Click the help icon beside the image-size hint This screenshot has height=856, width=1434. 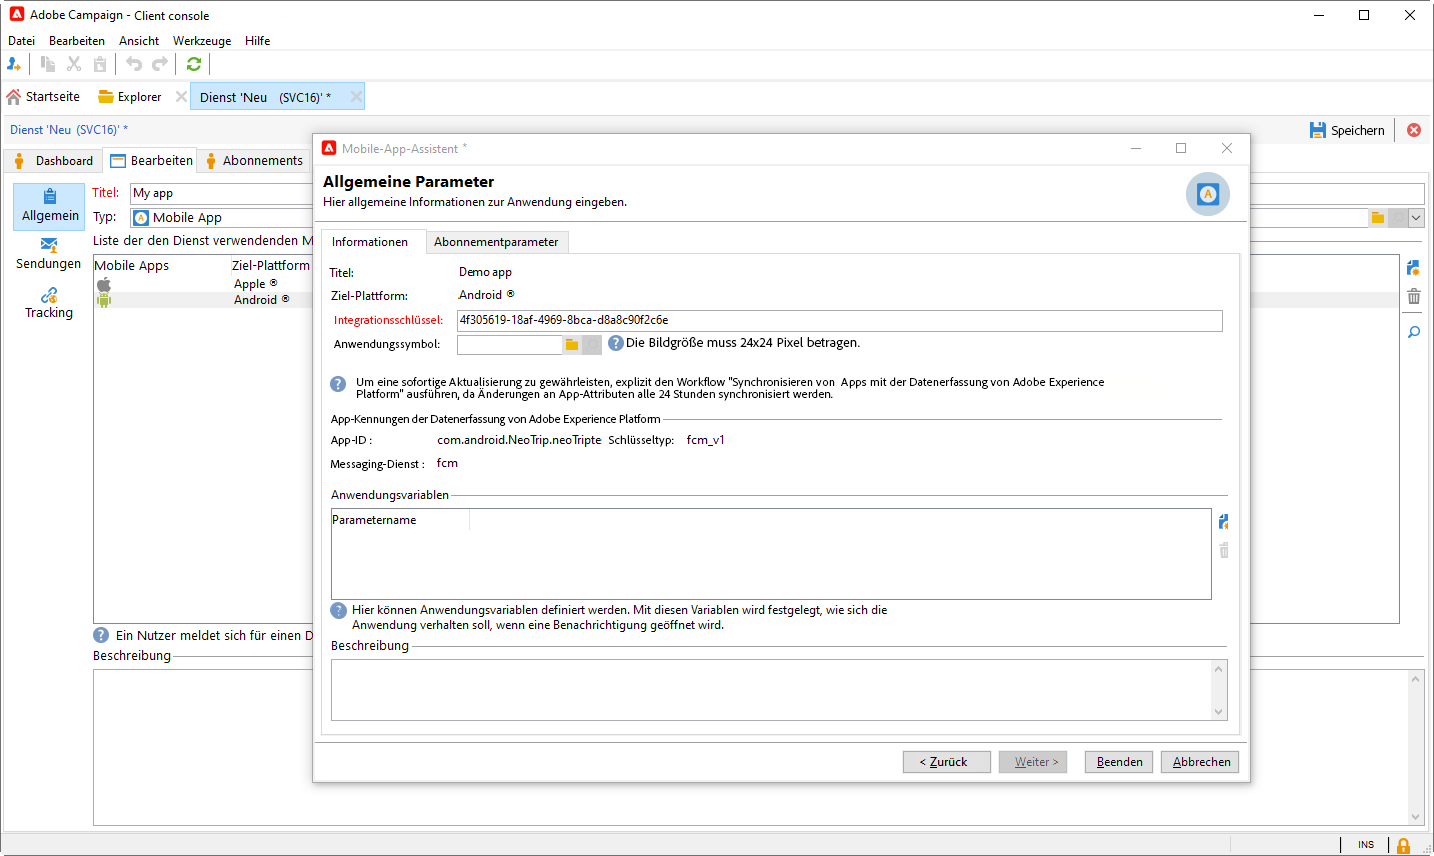pos(616,343)
